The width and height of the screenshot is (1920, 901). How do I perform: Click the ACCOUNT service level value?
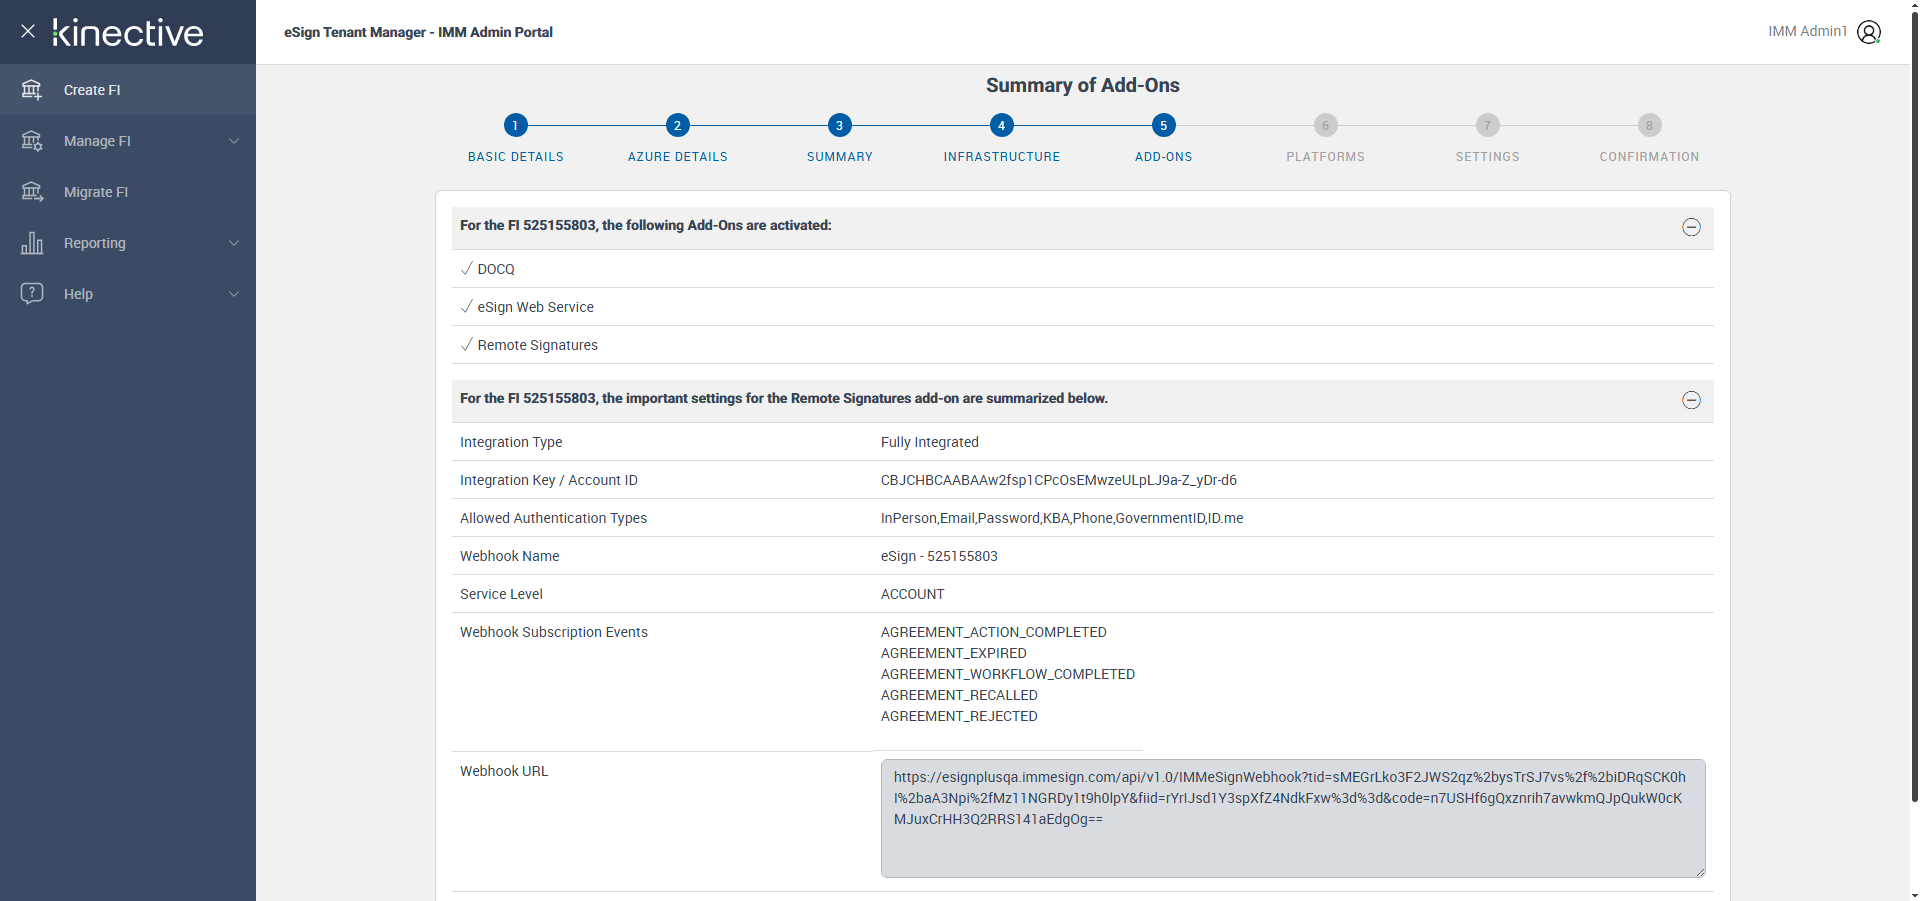(913, 594)
